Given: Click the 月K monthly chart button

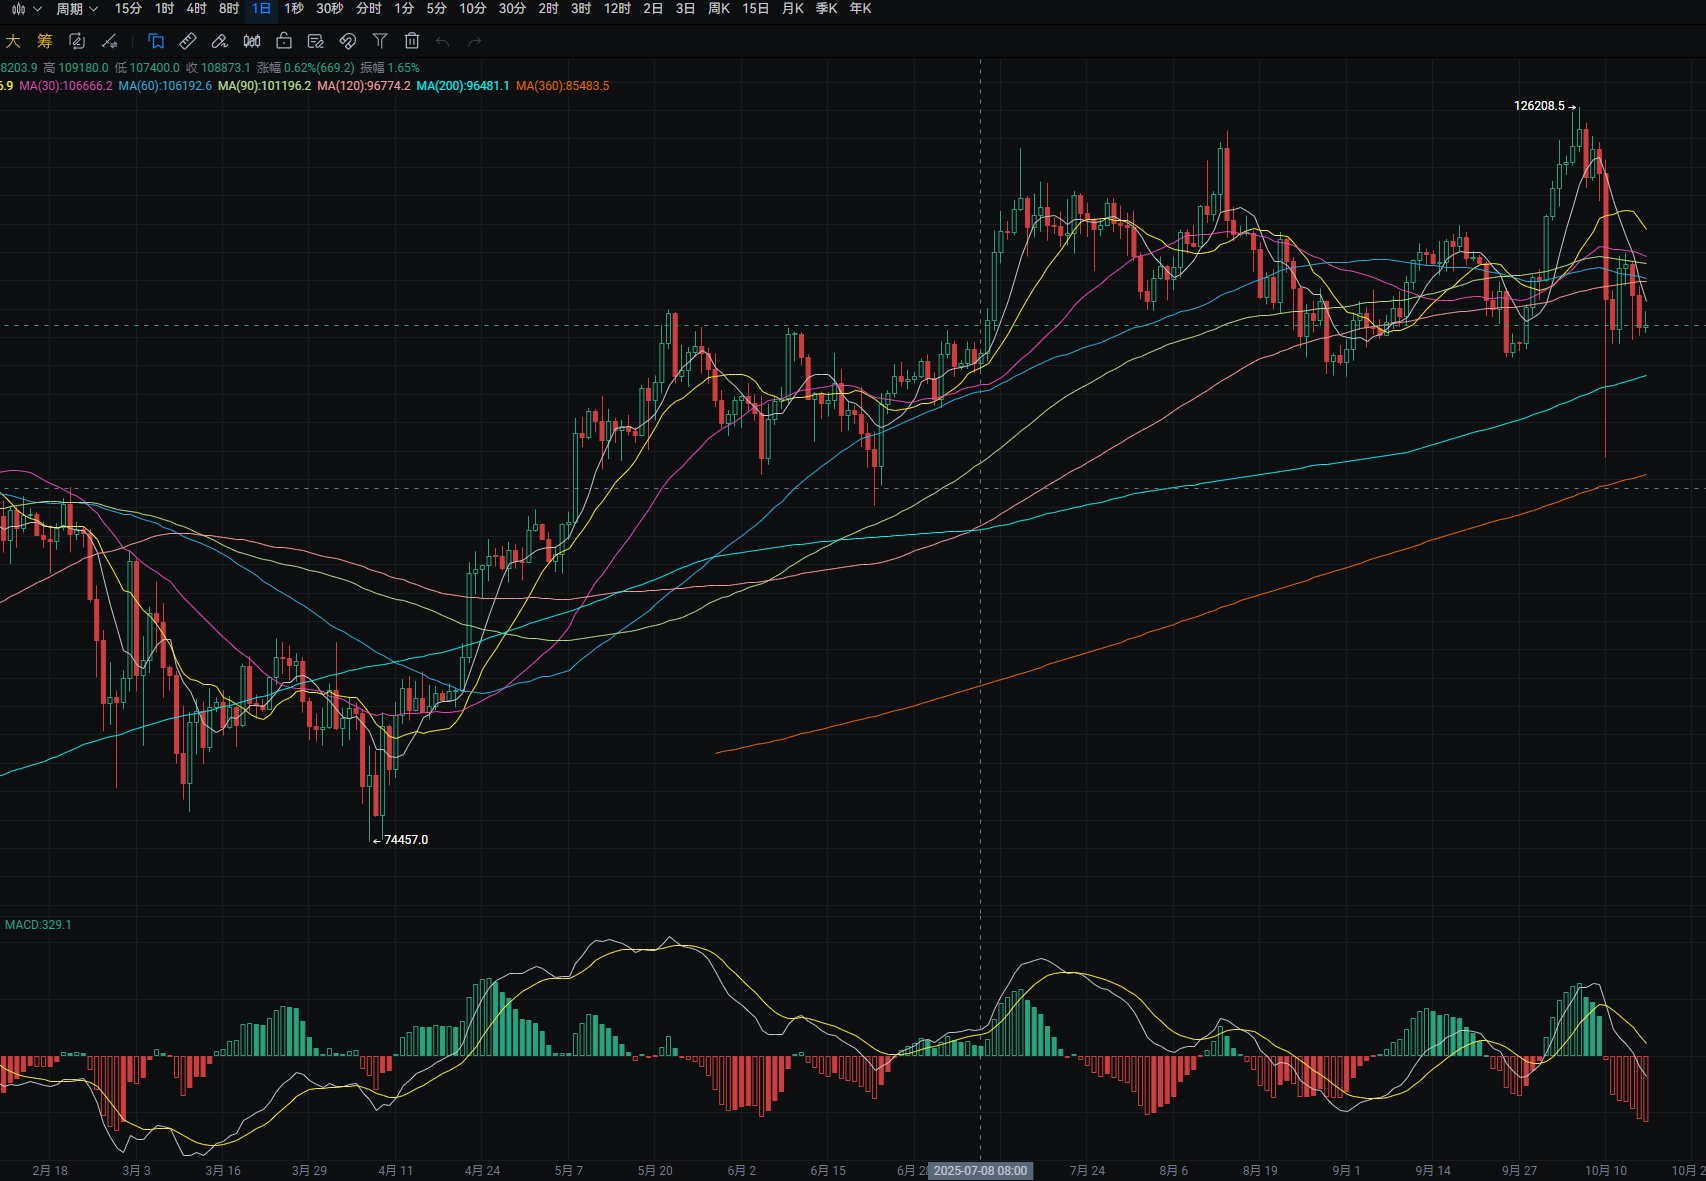Looking at the screenshot, I should [793, 9].
